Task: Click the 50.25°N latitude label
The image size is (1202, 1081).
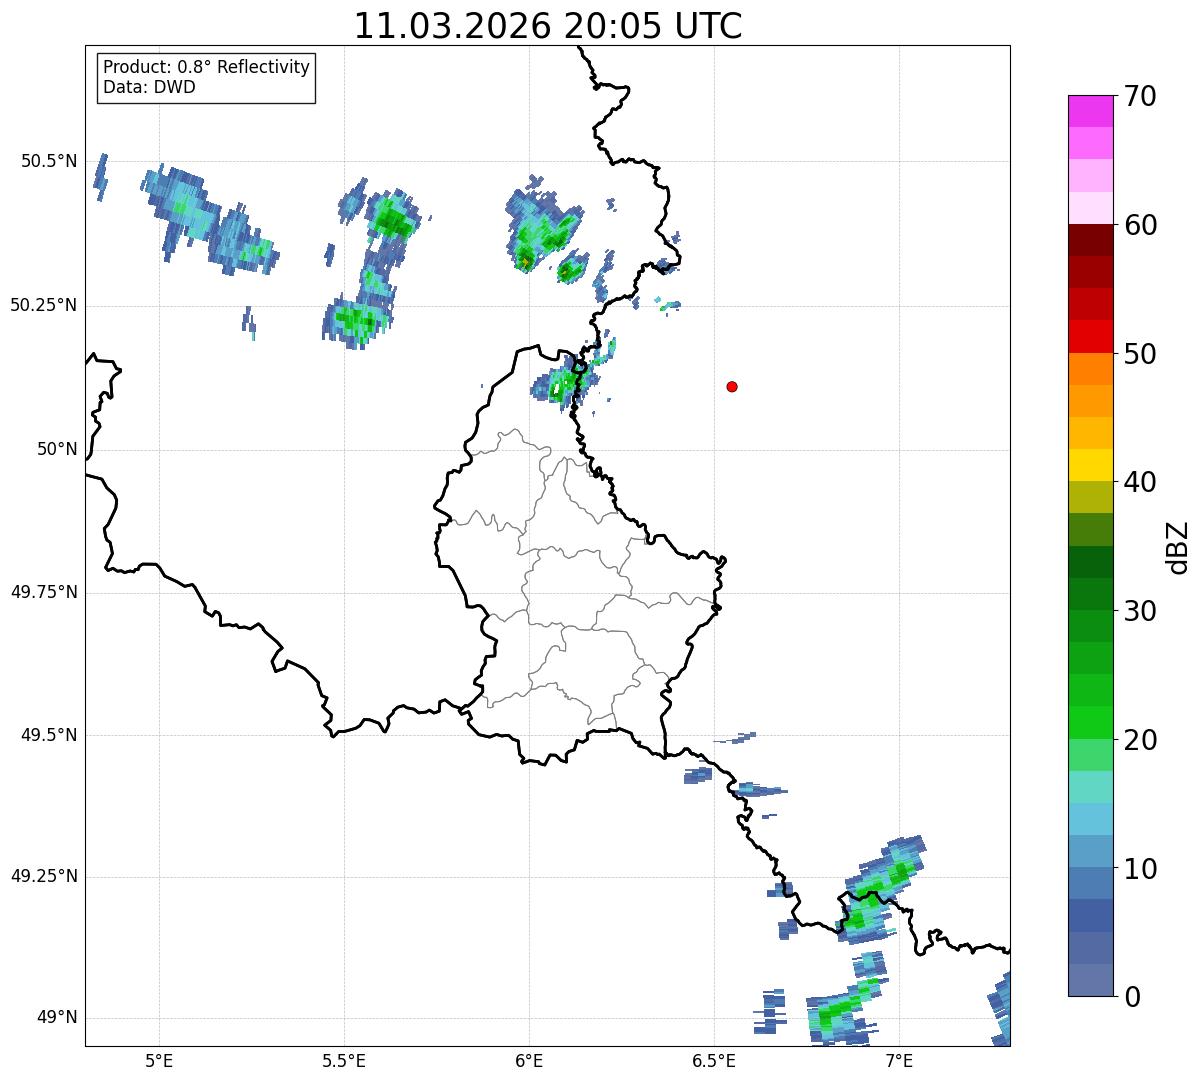Action: (44, 305)
